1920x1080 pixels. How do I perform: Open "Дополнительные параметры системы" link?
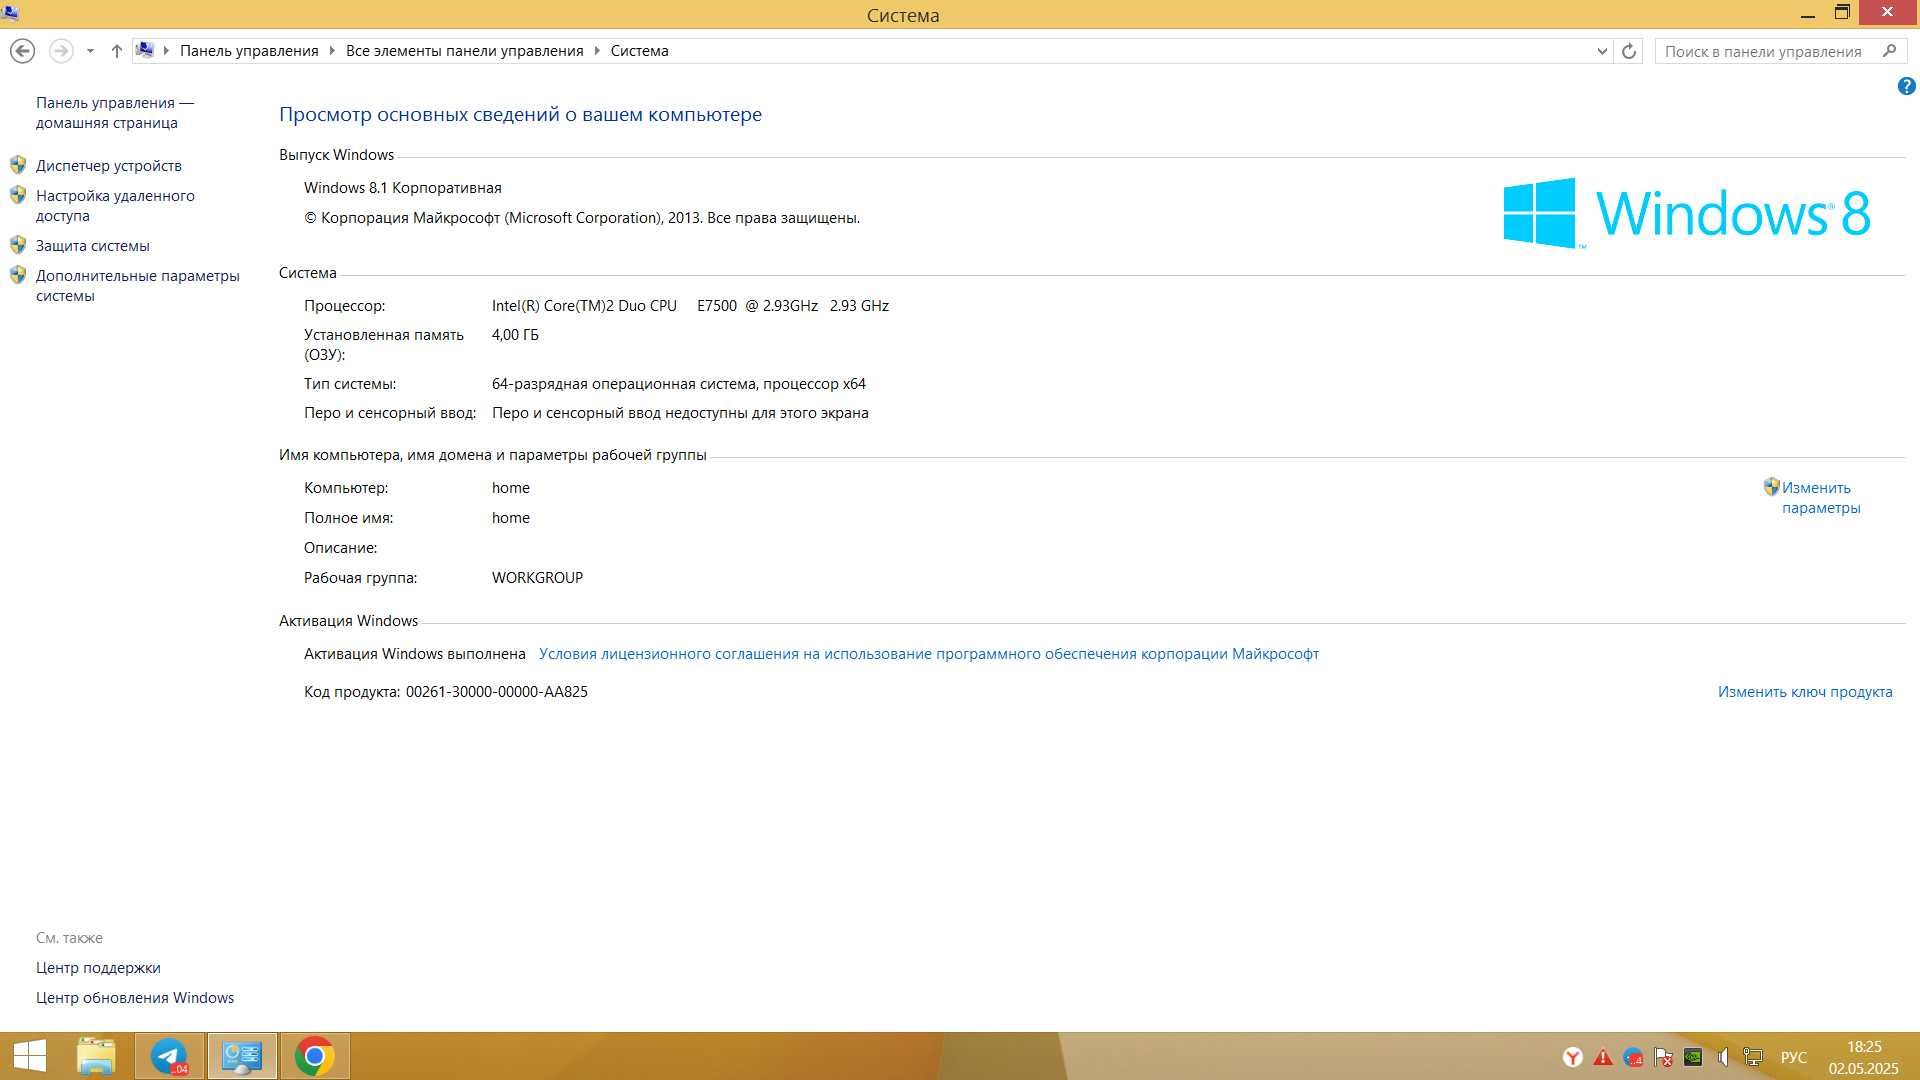138,286
